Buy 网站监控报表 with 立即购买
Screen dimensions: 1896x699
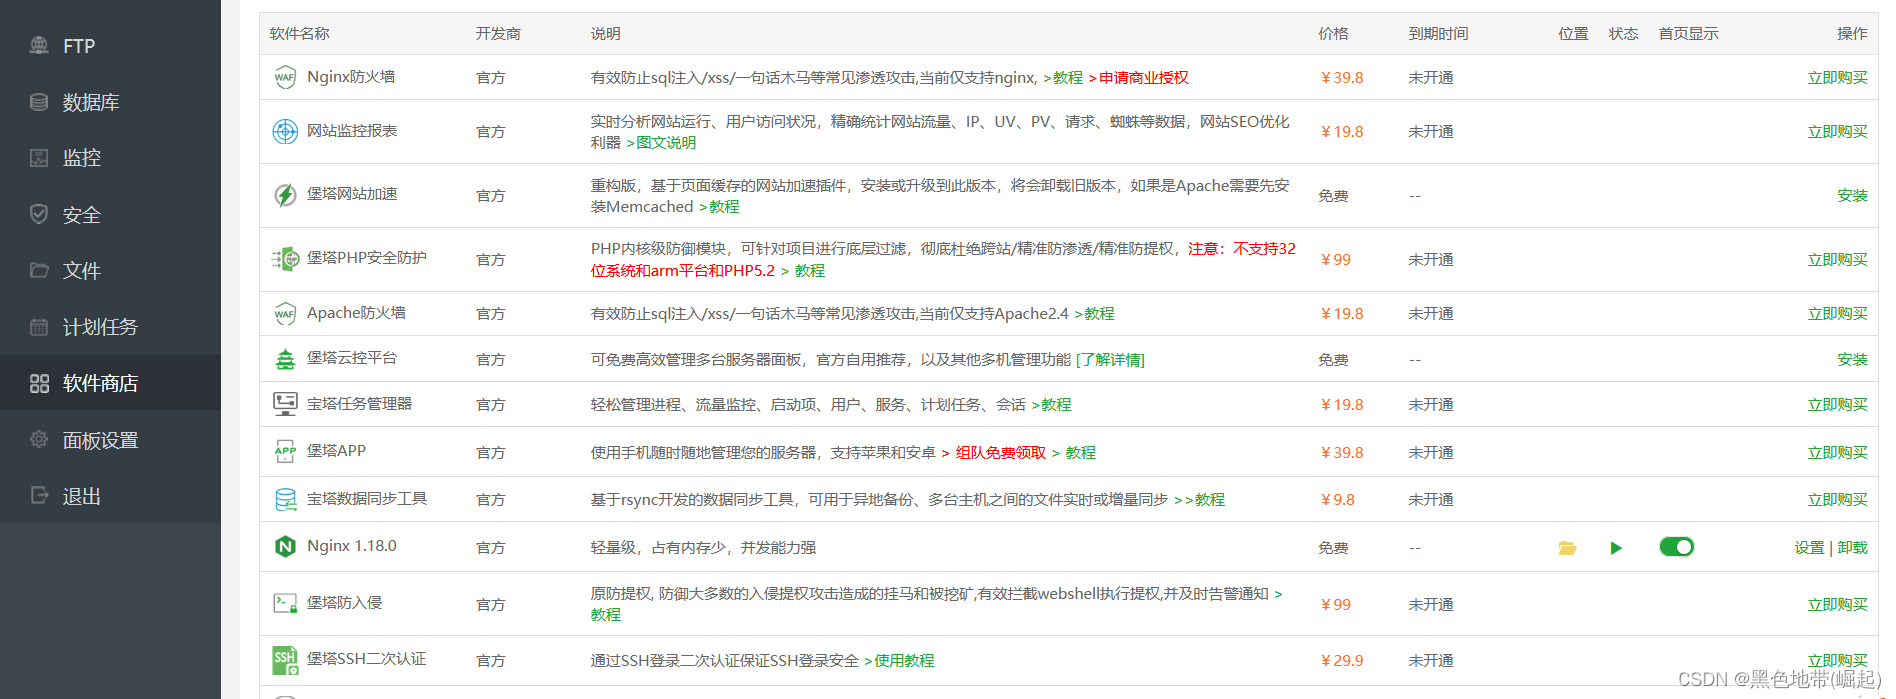(x=1837, y=132)
